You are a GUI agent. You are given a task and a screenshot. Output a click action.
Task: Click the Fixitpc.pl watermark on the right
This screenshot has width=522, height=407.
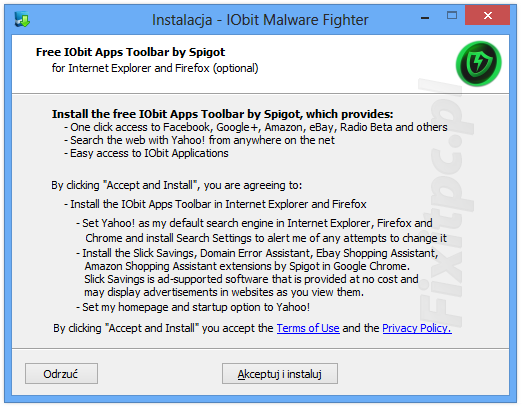pos(446,203)
